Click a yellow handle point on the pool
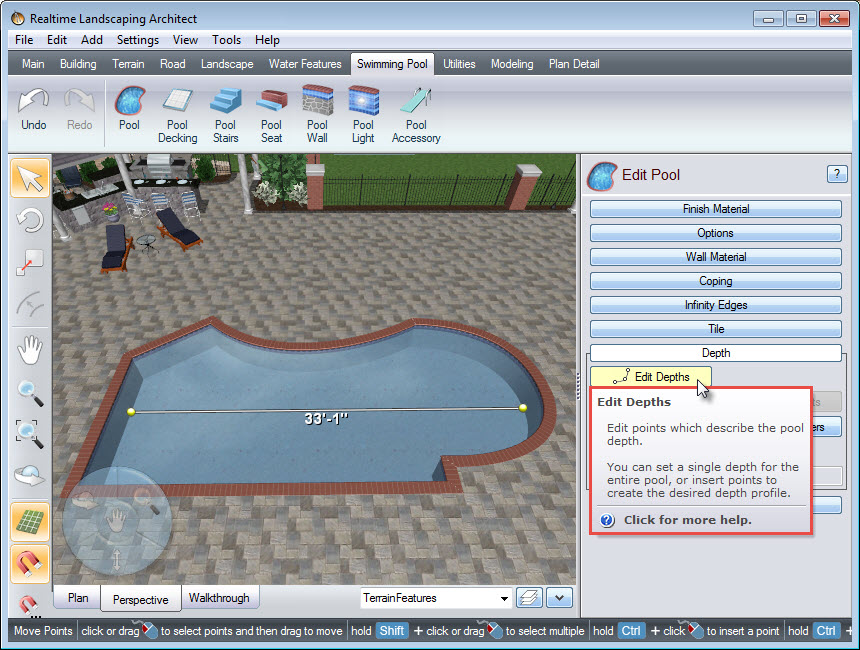This screenshot has height=650, width=860. pyautogui.click(x=131, y=409)
